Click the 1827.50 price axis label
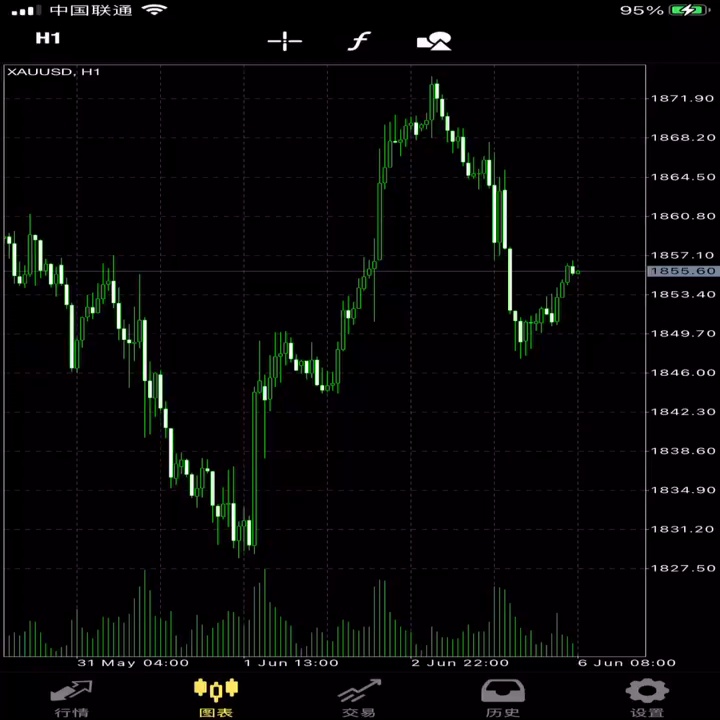Viewport: 720px width, 720px height. pyautogui.click(x=682, y=568)
